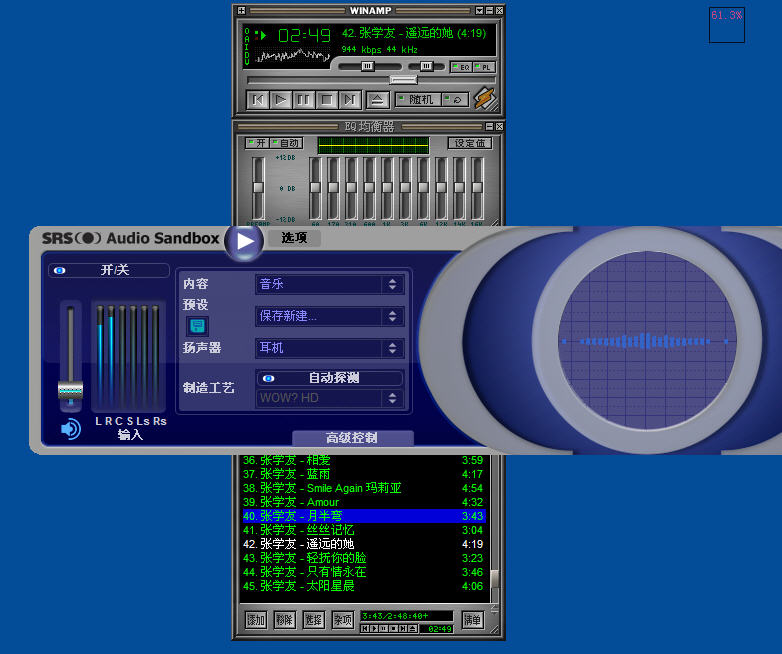Open the playlist 清单 (List) menu button
Viewport: 782px width, 654px height.
(472, 620)
